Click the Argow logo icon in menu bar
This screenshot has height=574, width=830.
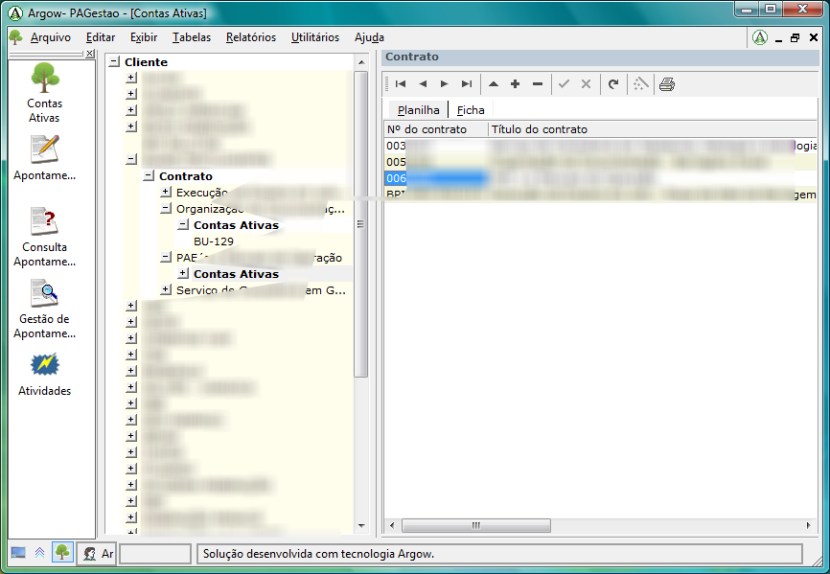760,38
